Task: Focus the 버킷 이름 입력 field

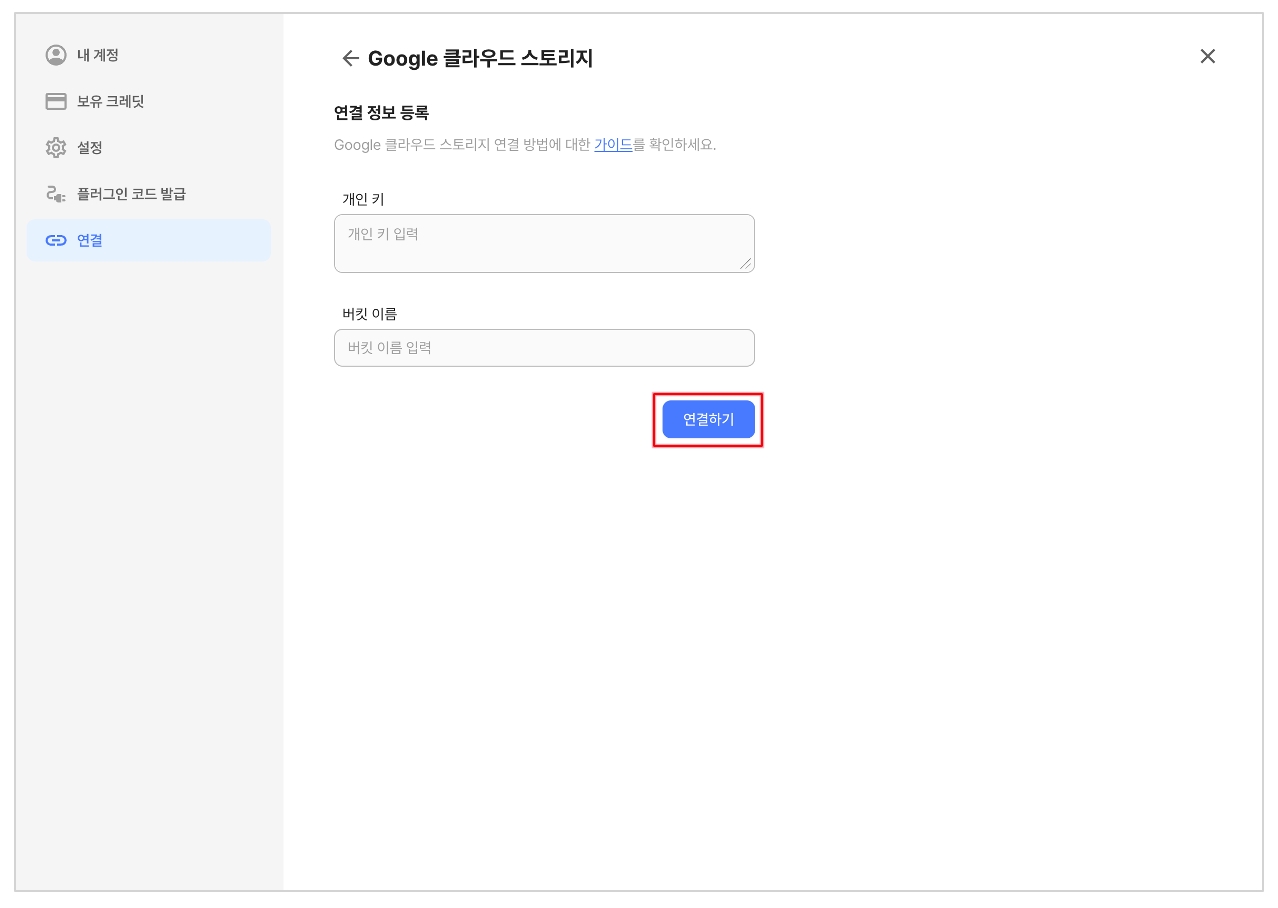Action: tap(543, 348)
